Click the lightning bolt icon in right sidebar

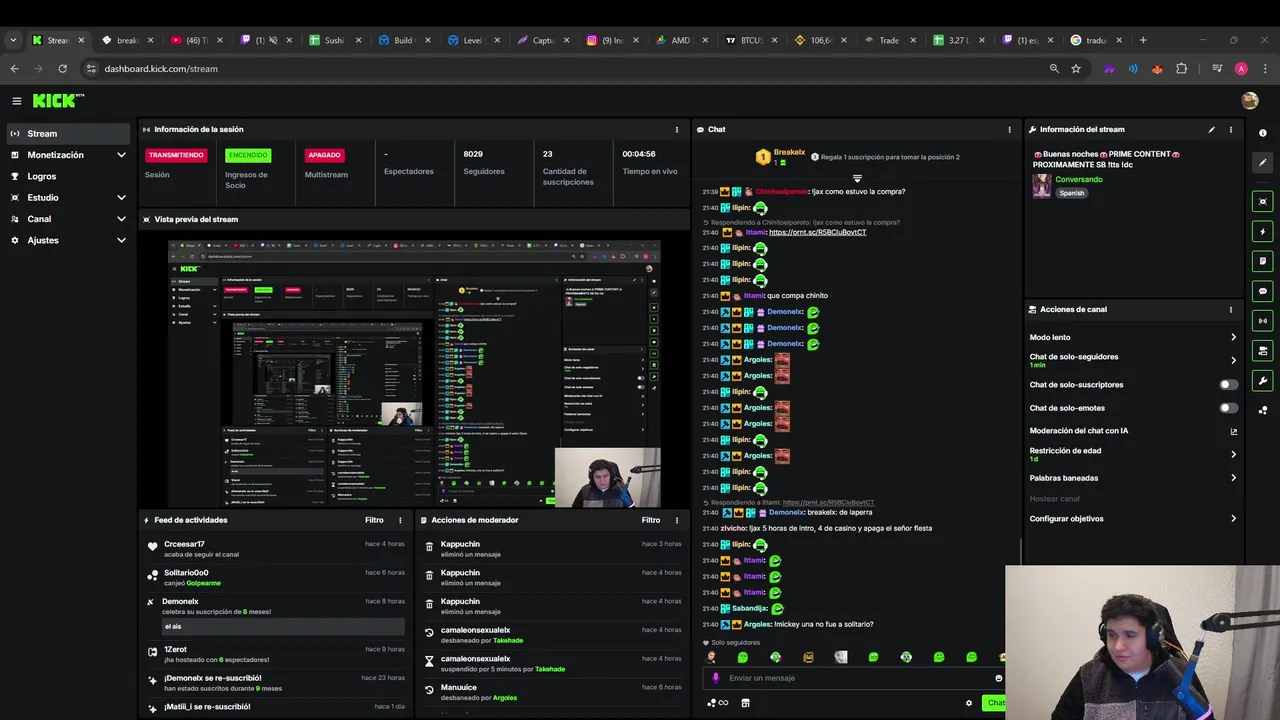pos(1263,231)
